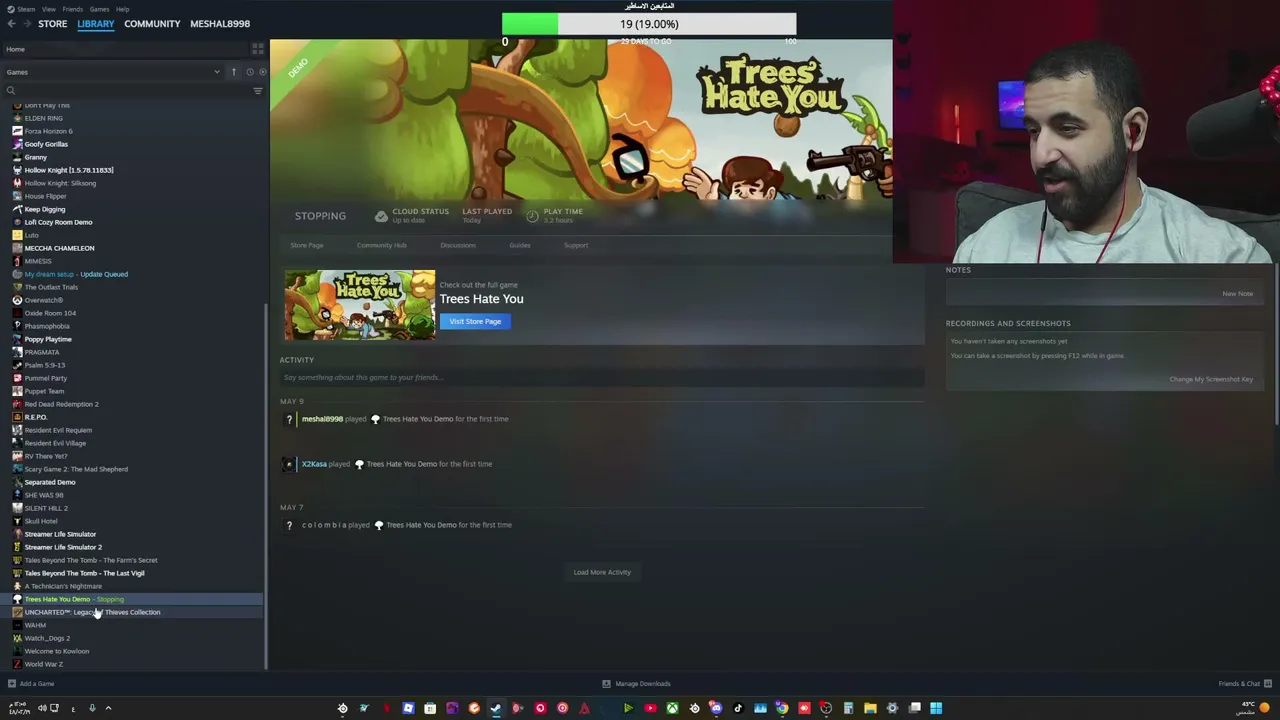Click the Manage Downloads icon

[606, 684]
